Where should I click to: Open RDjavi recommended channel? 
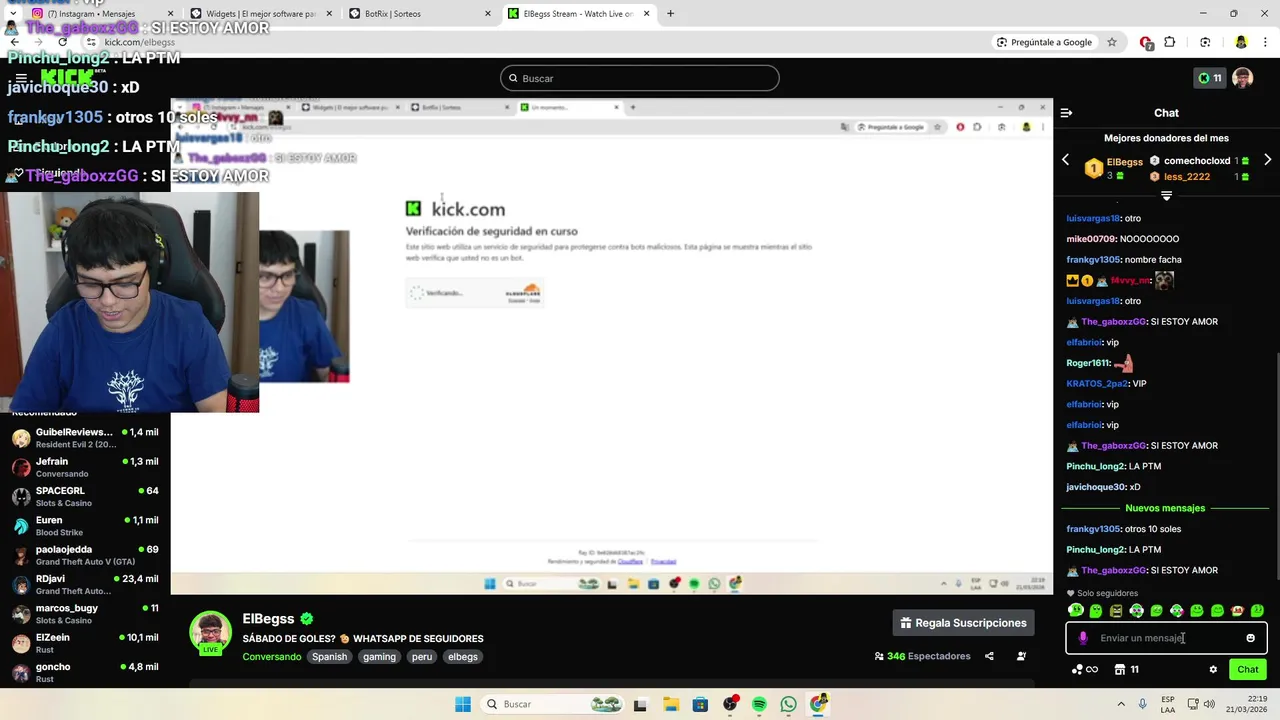[85, 585]
